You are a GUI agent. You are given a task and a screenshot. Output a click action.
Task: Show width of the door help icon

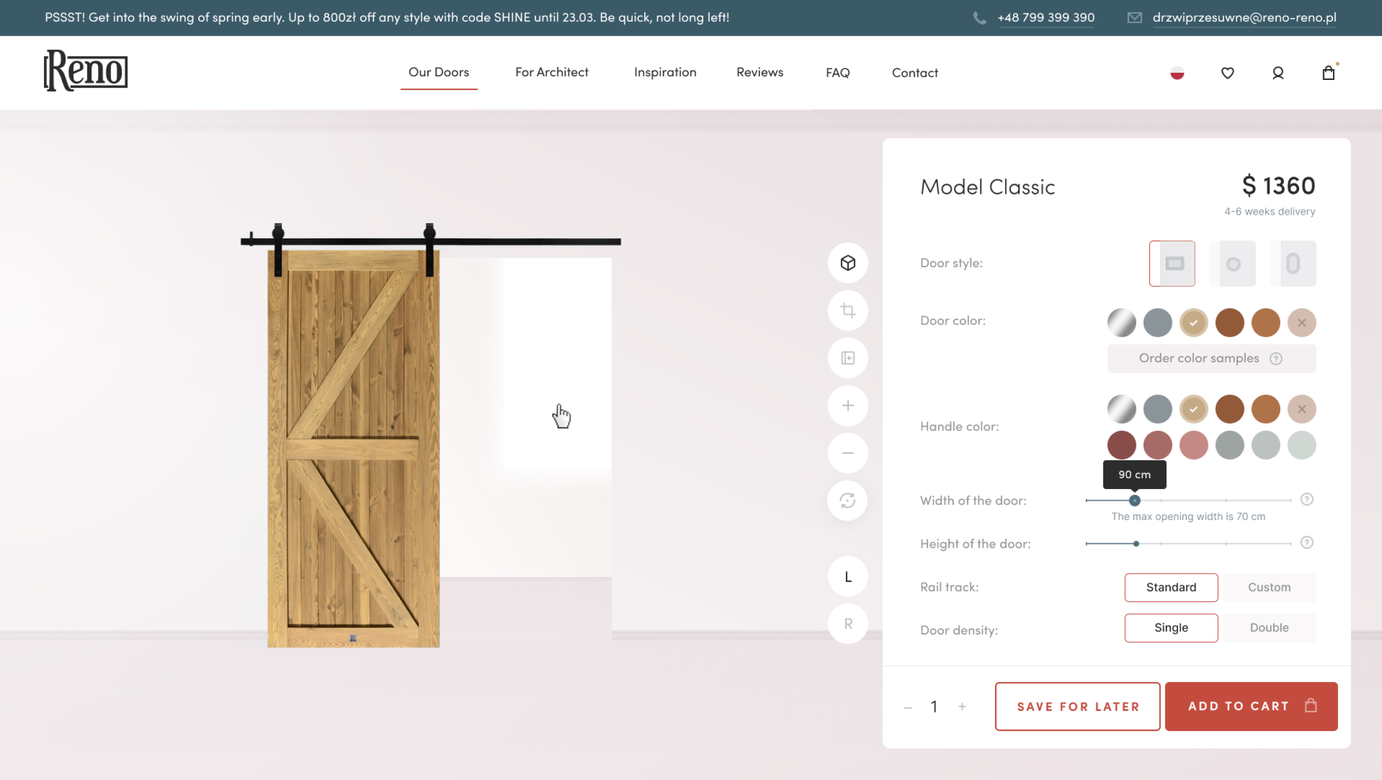click(1307, 499)
